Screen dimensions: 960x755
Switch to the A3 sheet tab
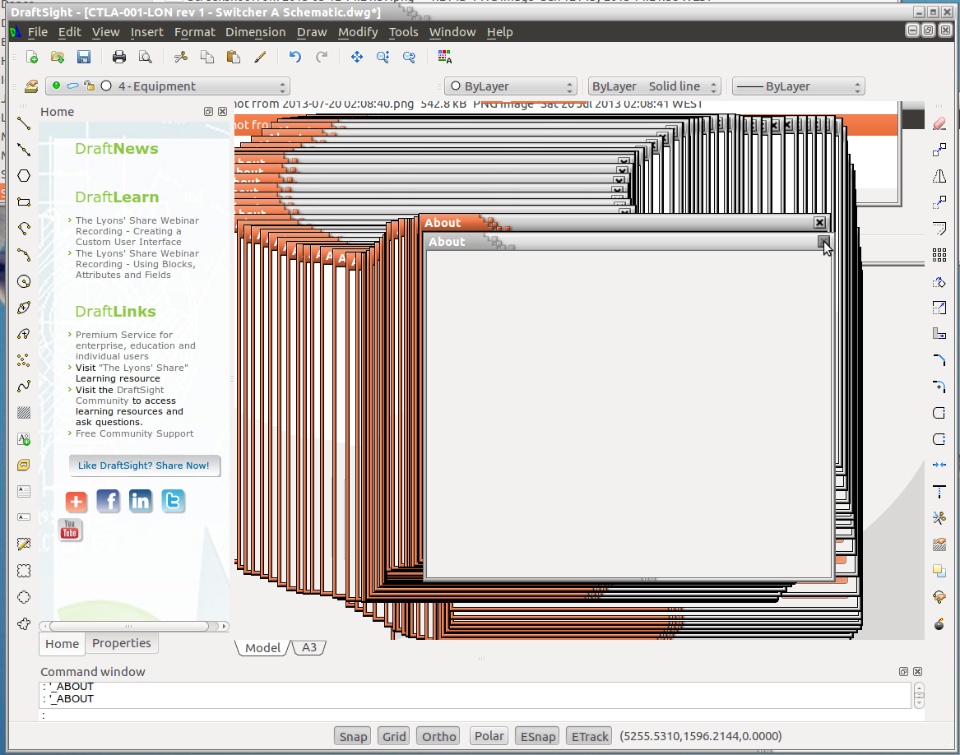point(309,647)
